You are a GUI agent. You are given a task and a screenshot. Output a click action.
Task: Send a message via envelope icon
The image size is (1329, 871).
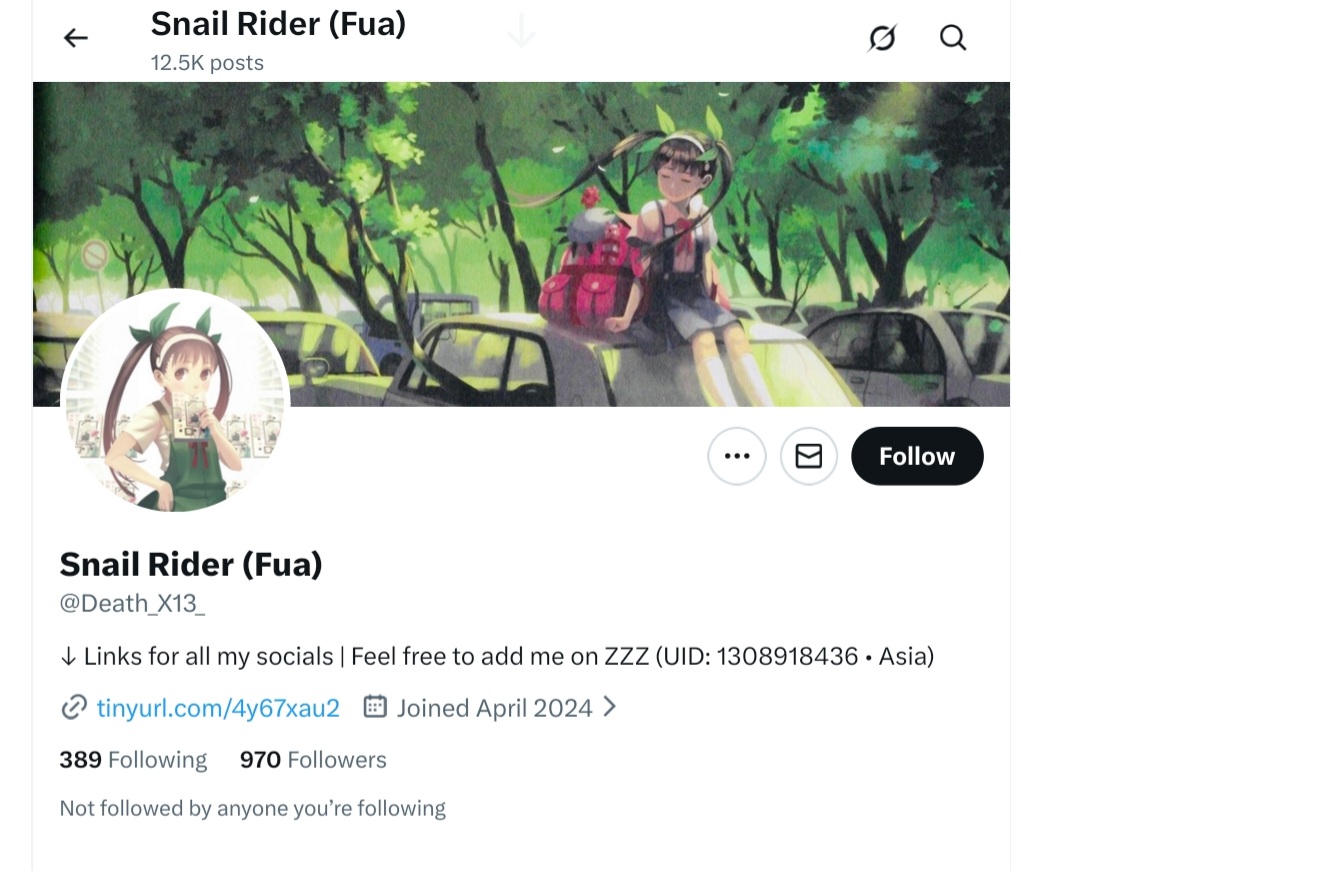tap(809, 456)
